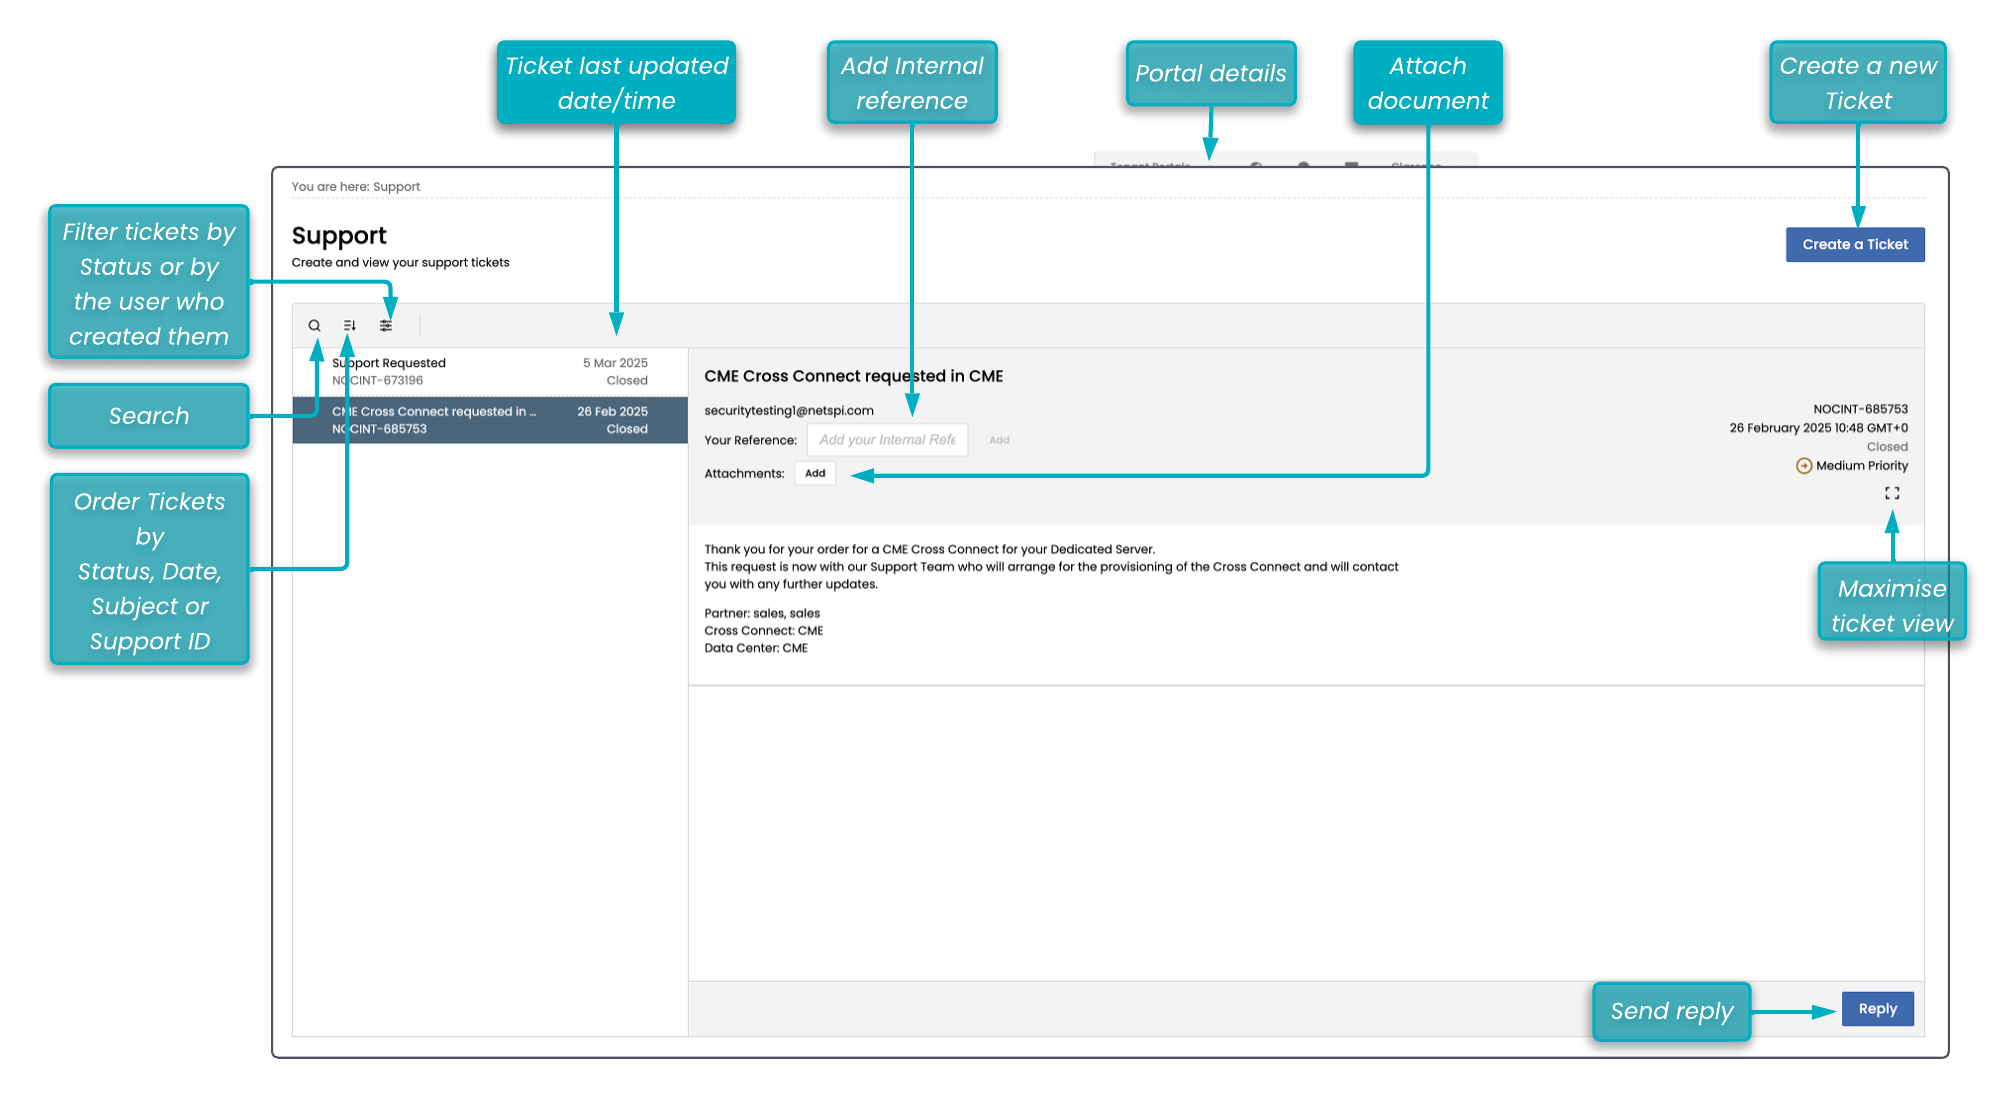Click the NOCINT-685753 ticket ID in details

[x=1860, y=409]
